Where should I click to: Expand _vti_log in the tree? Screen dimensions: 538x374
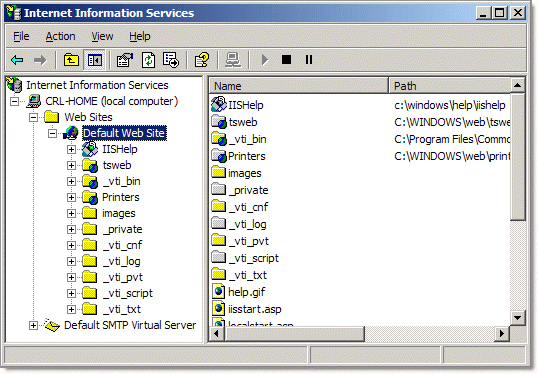click(71, 261)
